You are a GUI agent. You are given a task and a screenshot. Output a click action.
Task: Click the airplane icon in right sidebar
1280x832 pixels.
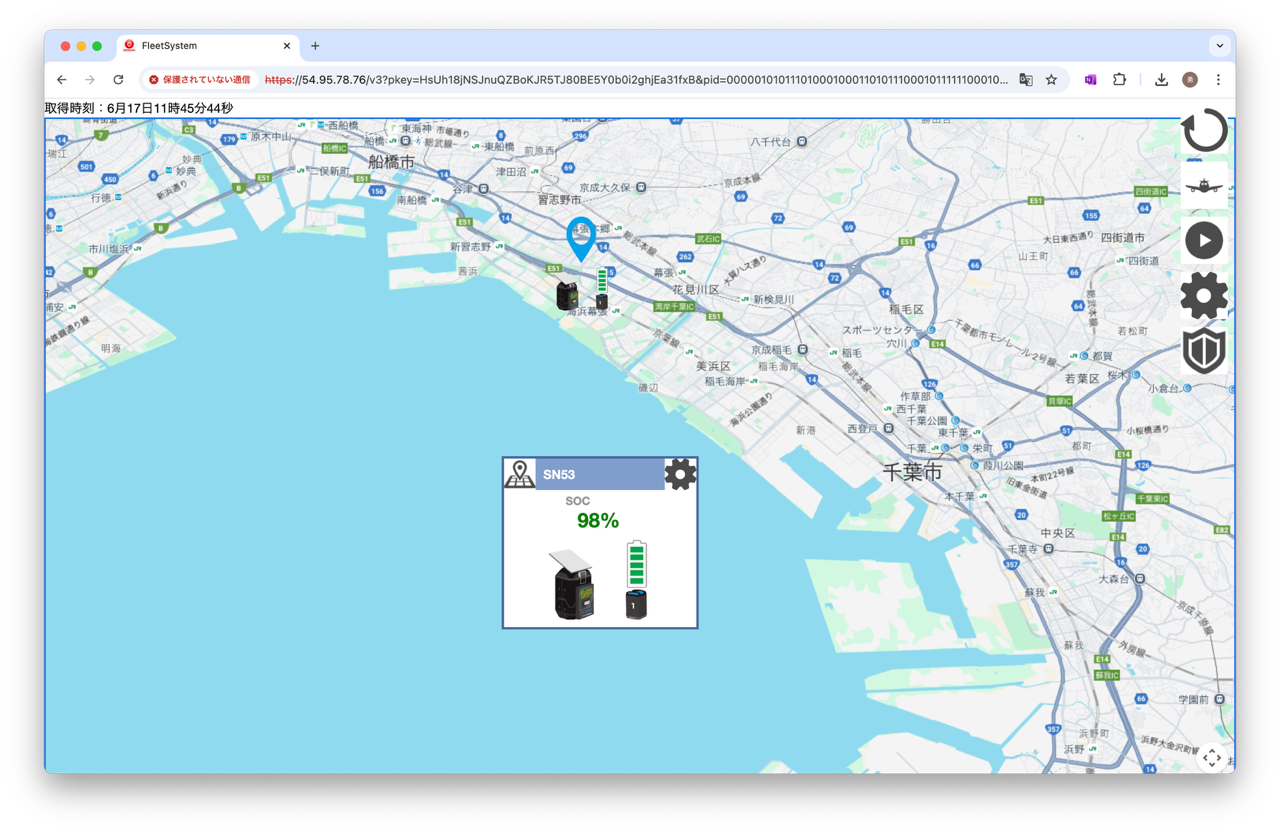(x=1204, y=186)
